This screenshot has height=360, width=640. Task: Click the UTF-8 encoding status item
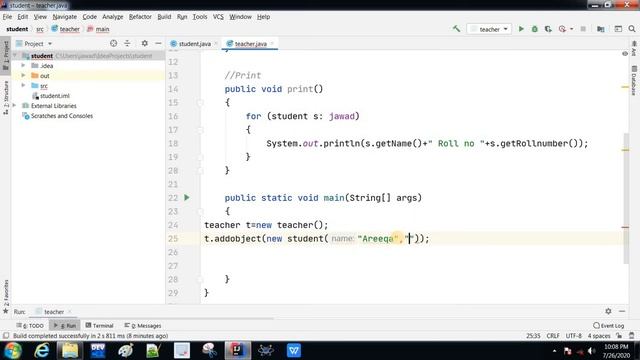tap(573, 336)
